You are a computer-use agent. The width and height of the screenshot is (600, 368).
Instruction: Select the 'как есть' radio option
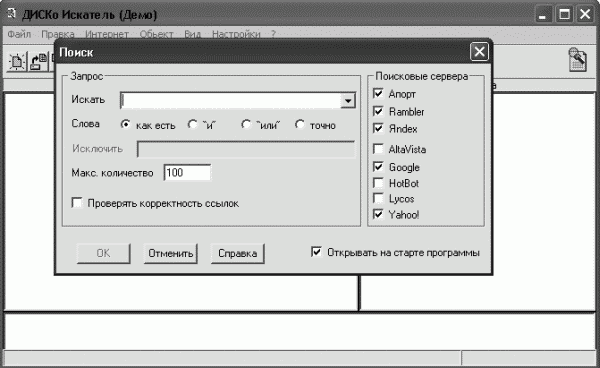click(125, 124)
